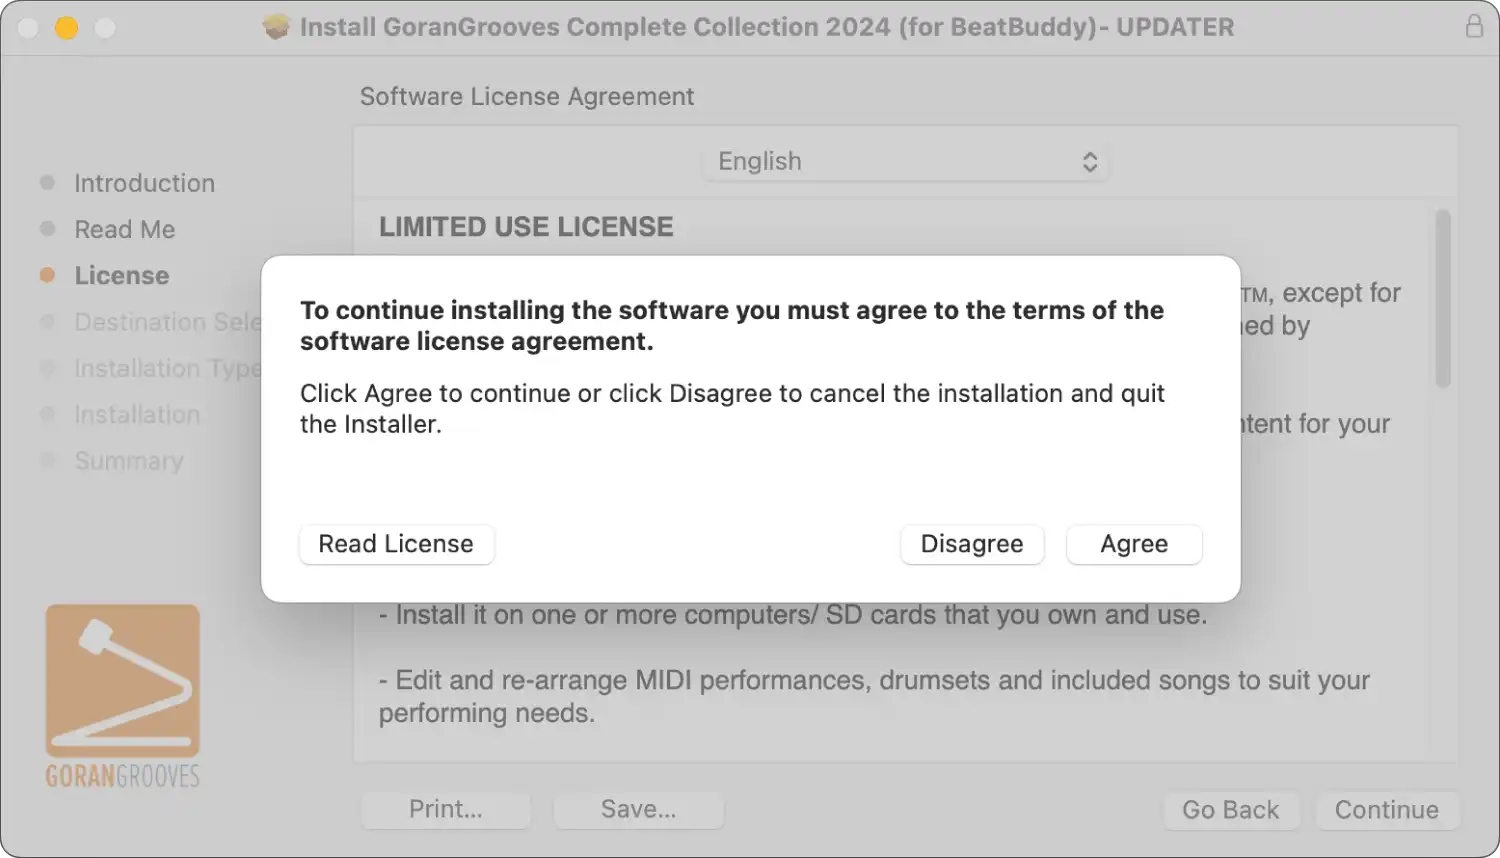Click the bold dialog heading text

point(732,326)
